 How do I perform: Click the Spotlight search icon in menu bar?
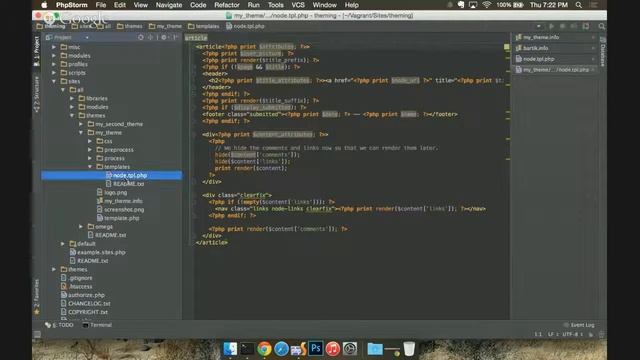[578, 5]
